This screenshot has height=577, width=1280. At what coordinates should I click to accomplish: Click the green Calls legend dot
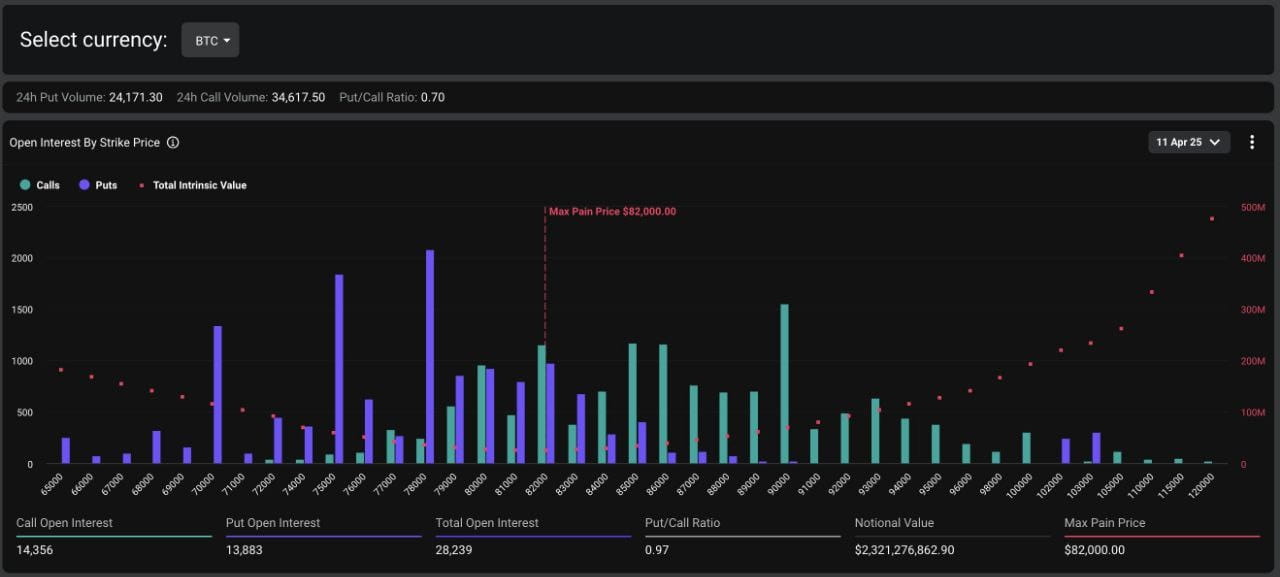pyautogui.click(x=25, y=185)
